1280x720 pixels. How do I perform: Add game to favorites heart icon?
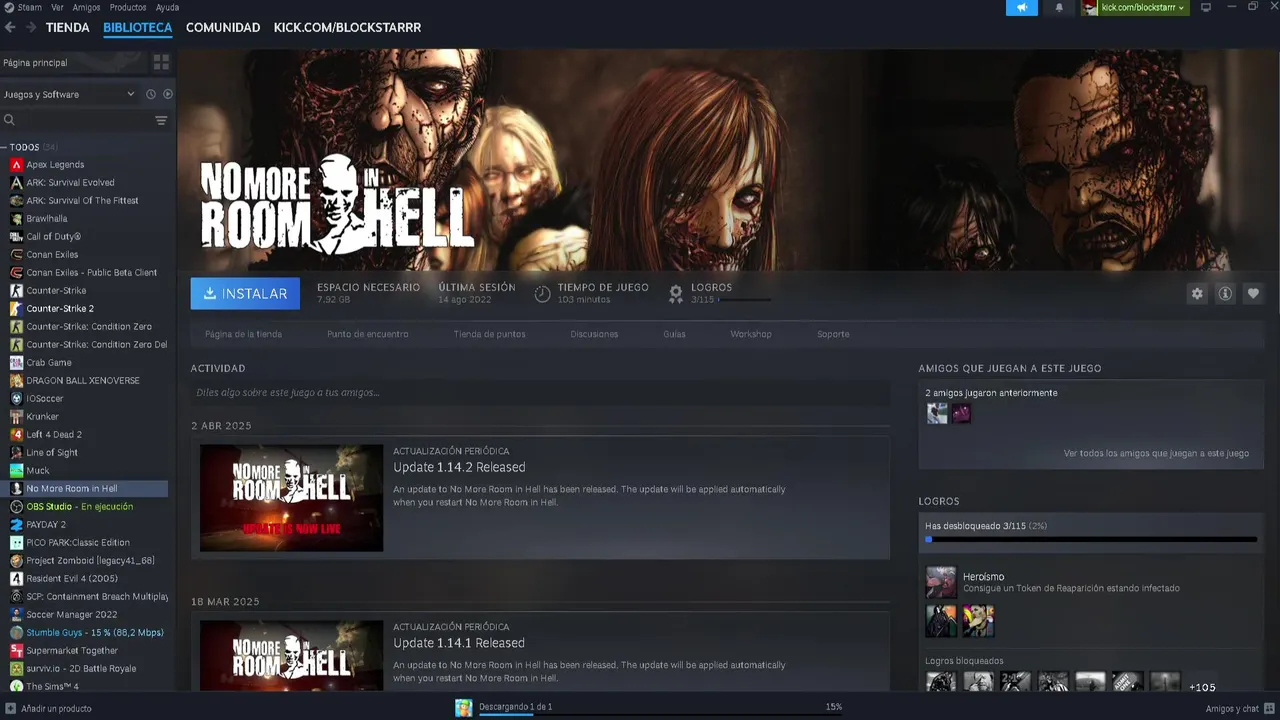click(x=1253, y=293)
